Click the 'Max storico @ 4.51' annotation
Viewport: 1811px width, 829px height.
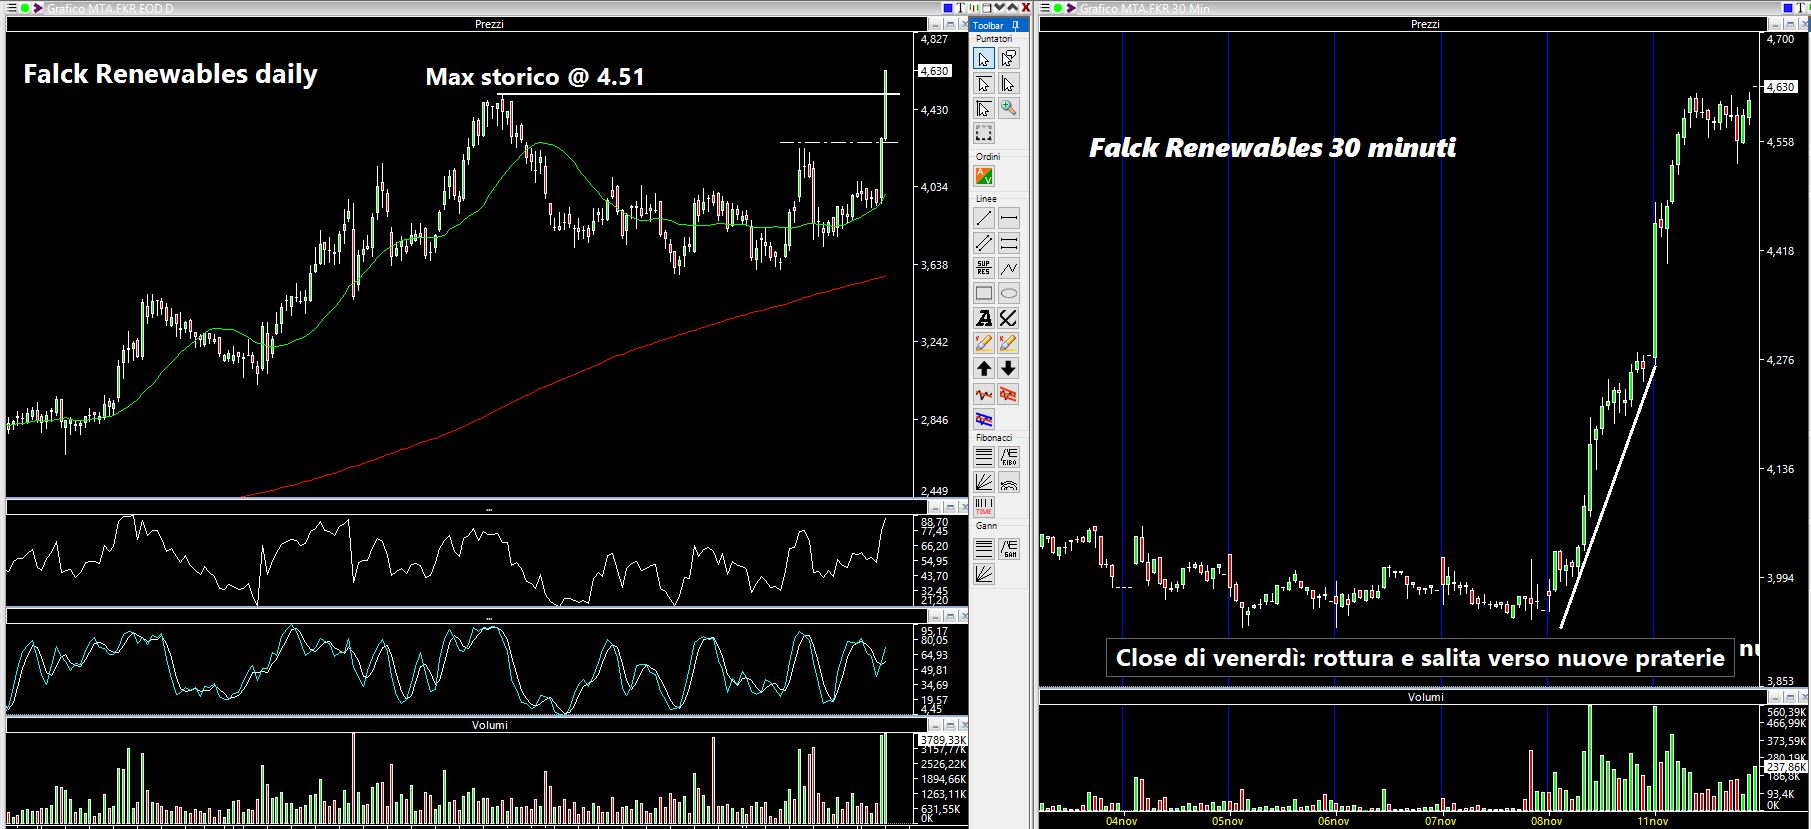pyautogui.click(x=535, y=77)
